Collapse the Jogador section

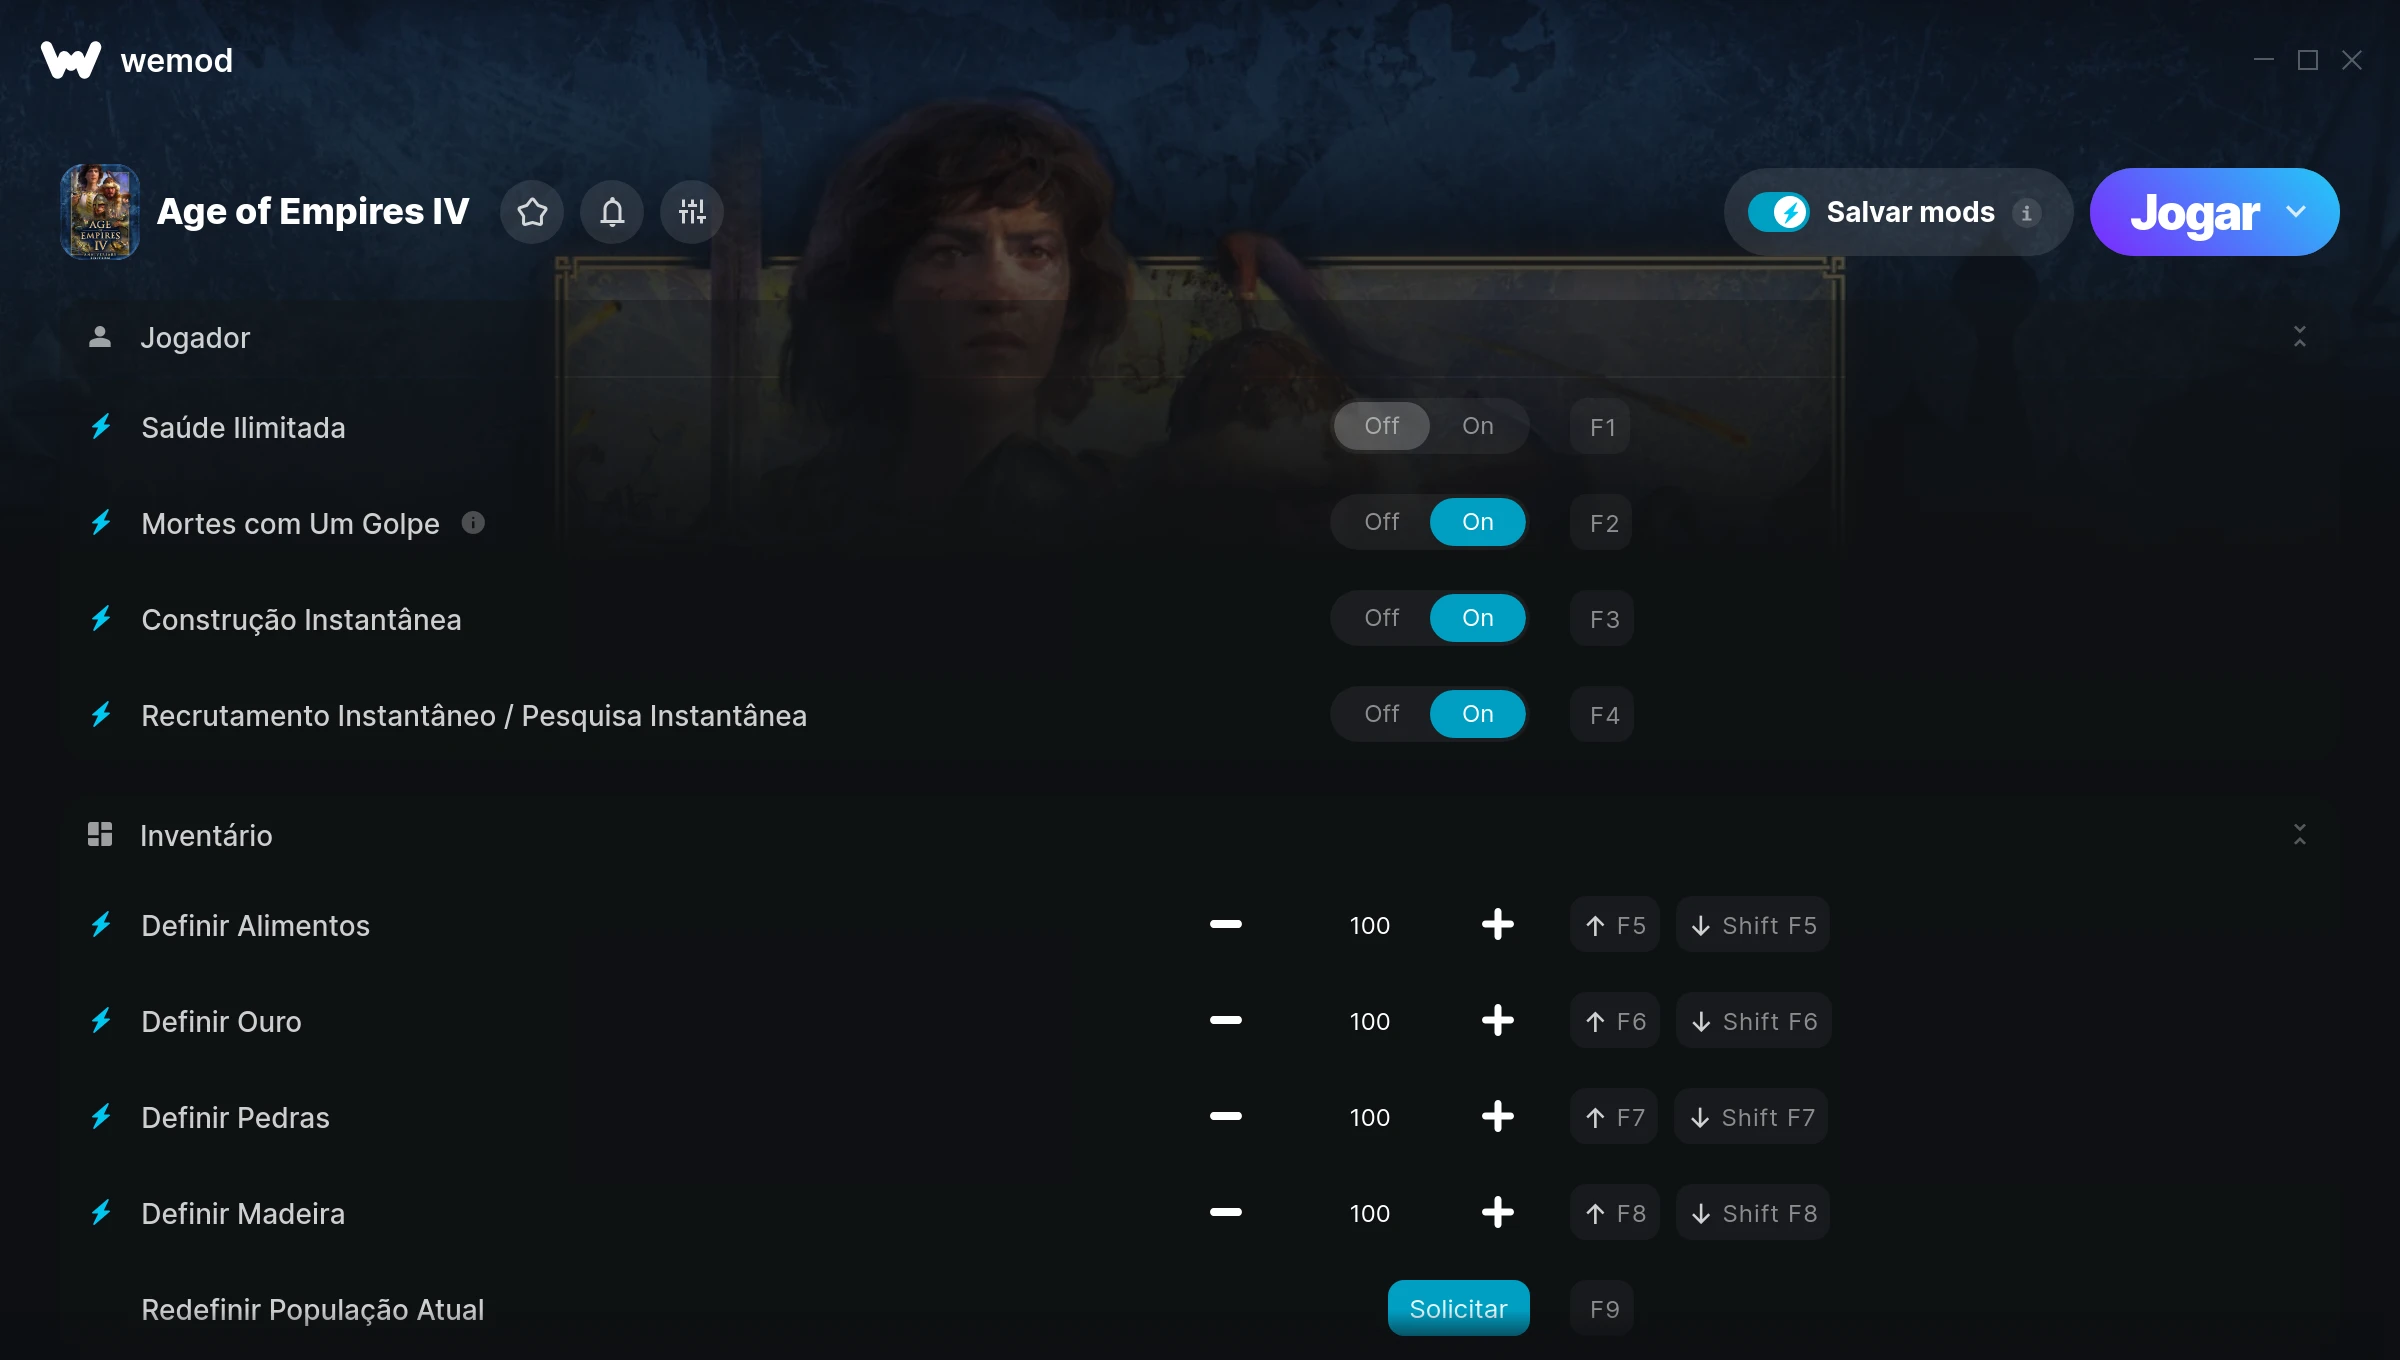[x=2300, y=337]
